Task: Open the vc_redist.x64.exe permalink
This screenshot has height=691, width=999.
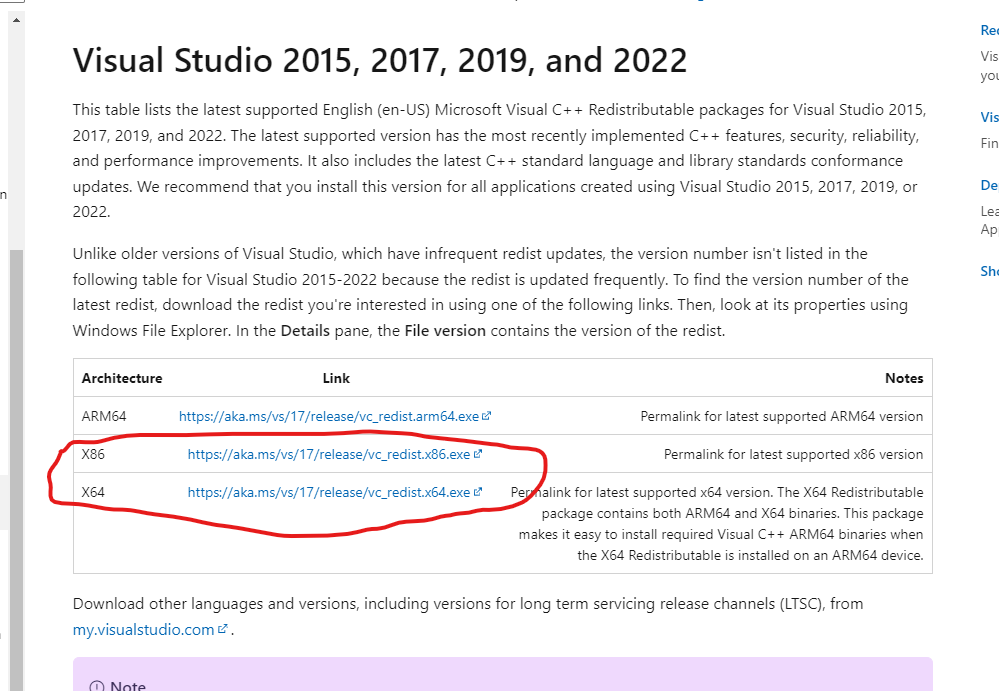Action: [x=328, y=492]
